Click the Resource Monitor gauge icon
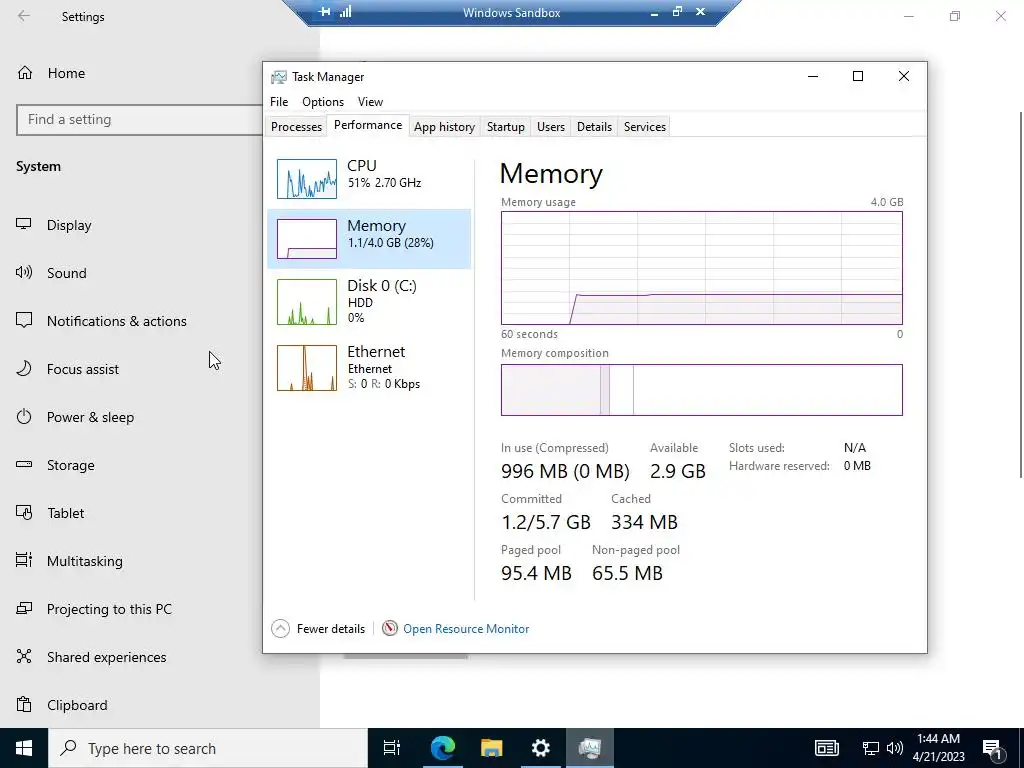 [x=390, y=628]
